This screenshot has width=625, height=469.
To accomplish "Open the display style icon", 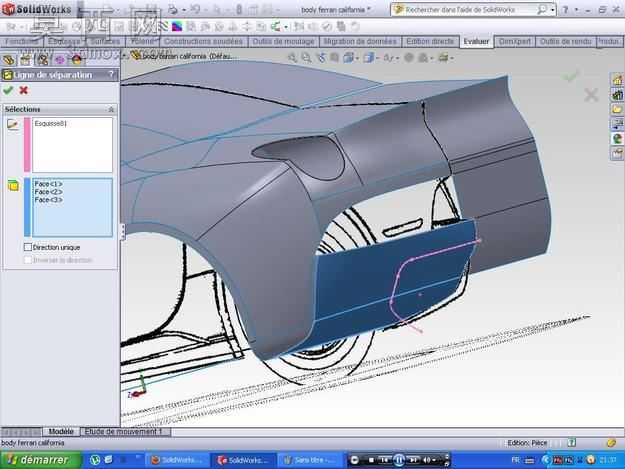I will [368, 58].
